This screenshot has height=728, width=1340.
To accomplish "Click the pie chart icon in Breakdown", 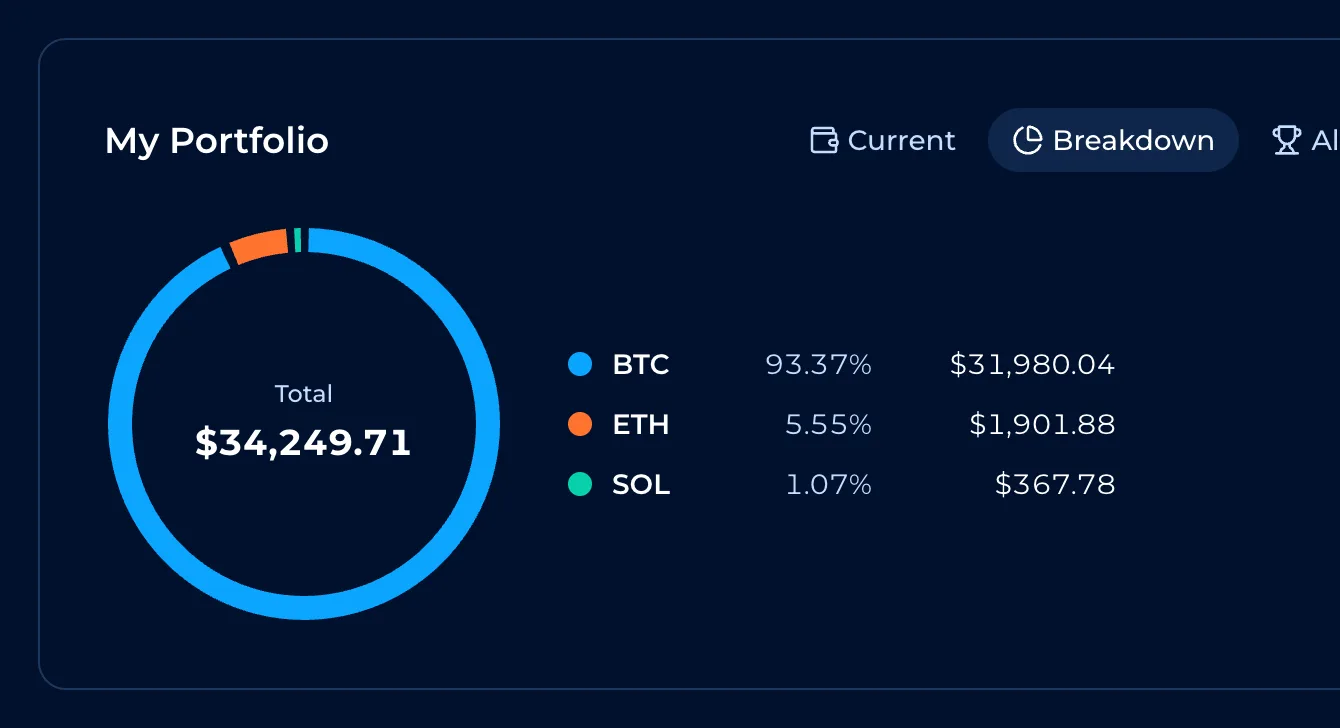I will [1027, 140].
